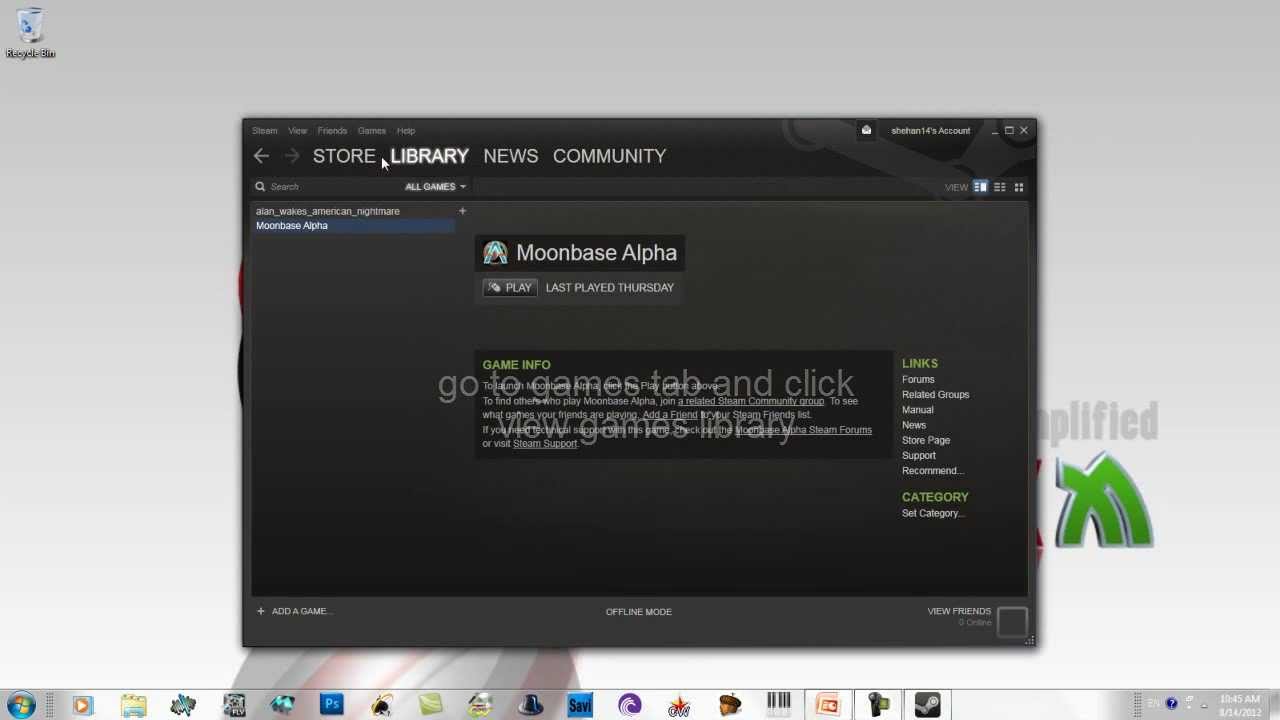1280x720 pixels.
Task: Switch to the COMMUNITY tab
Action: (x=609, y=156)
